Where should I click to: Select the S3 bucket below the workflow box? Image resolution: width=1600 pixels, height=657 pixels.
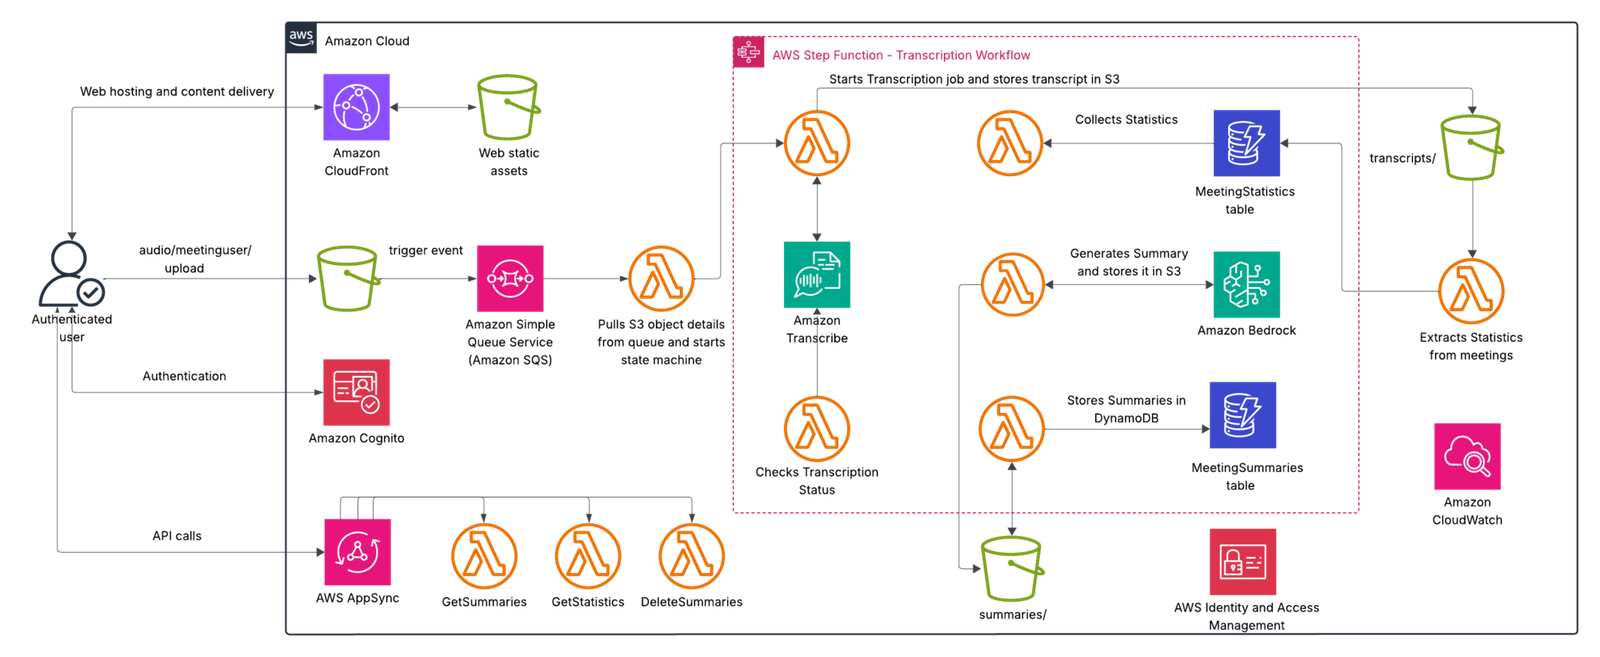tap(1012, 569)
